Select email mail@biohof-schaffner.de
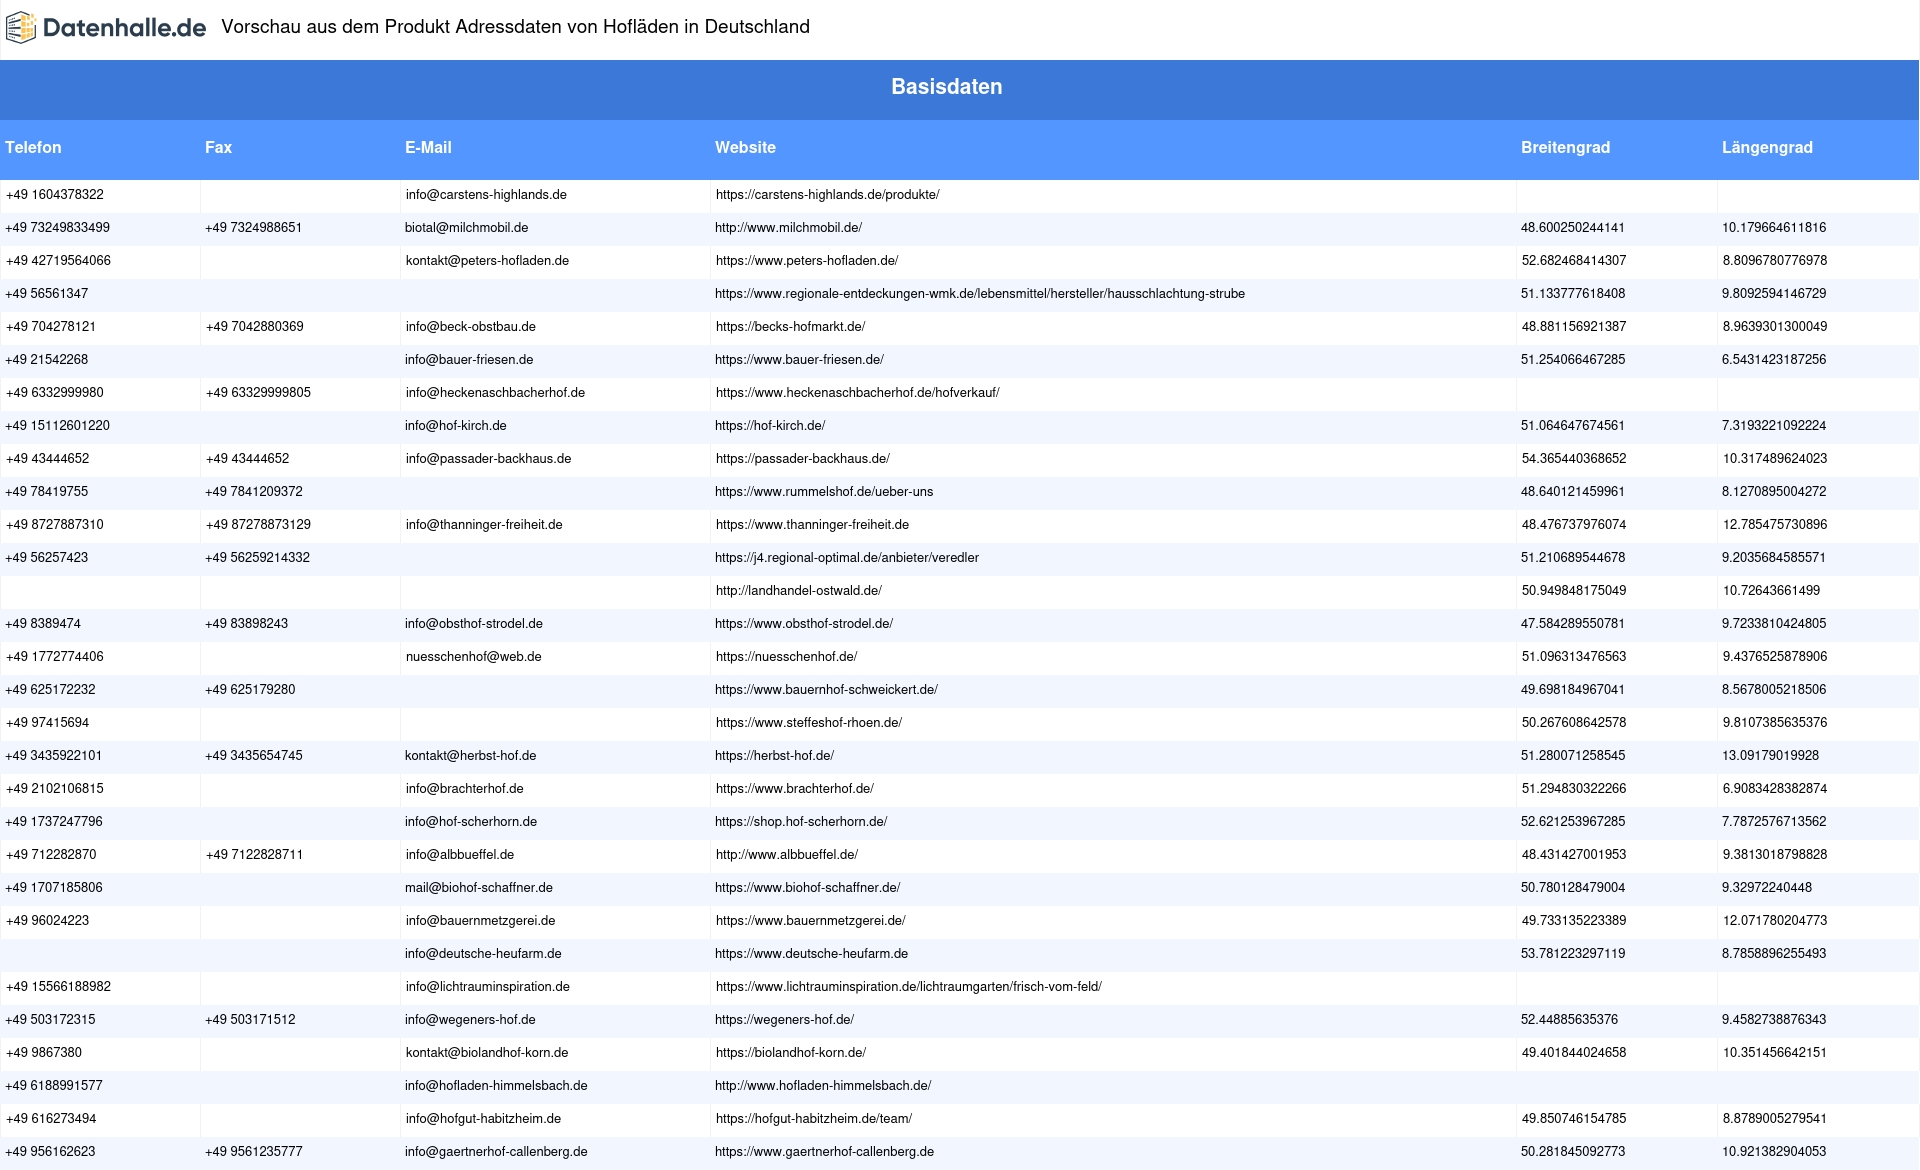The height and width of the screenshot is (1170, 1920). [478, 888]
